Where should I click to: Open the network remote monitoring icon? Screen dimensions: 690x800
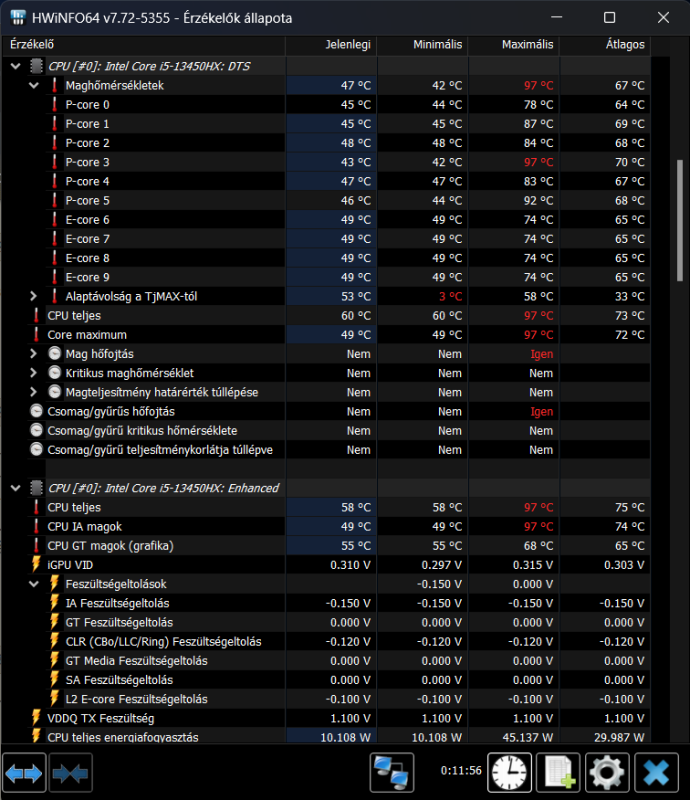click(x=391, y=773)
